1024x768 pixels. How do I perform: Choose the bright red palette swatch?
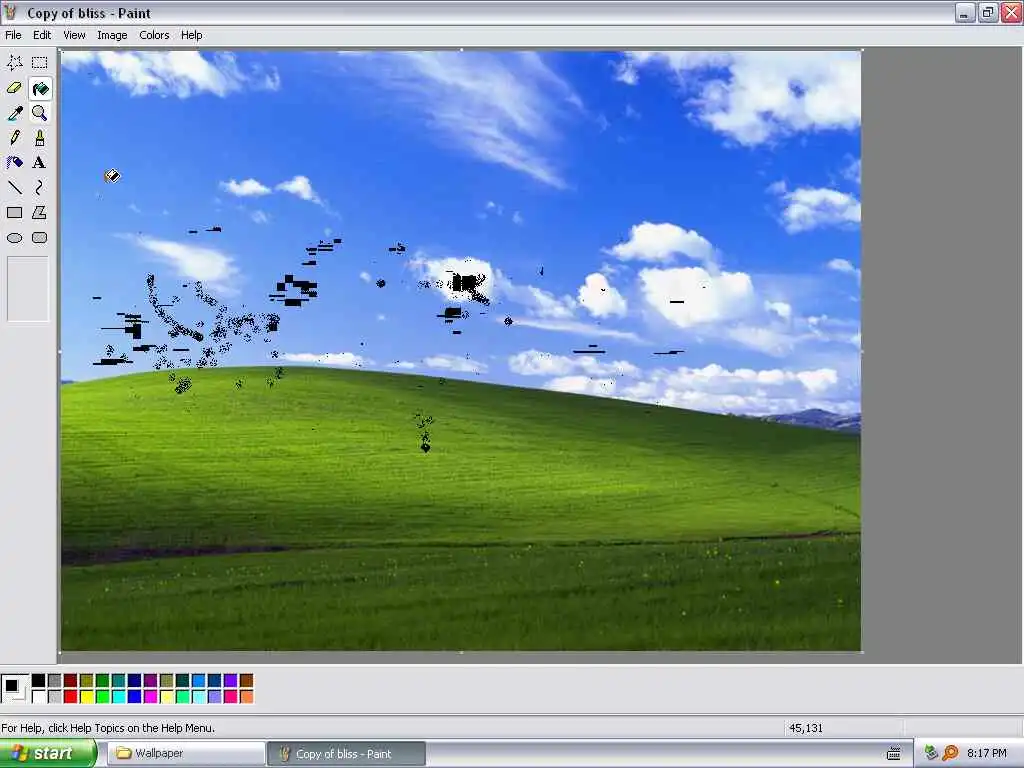click(x=71, y=697)
